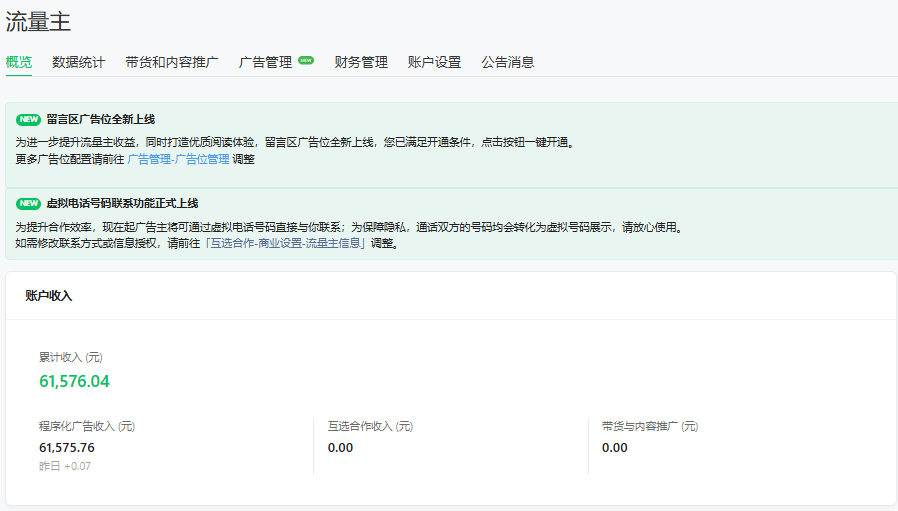Click the NEW badge beside 广告管理

[x=306, y=60]
